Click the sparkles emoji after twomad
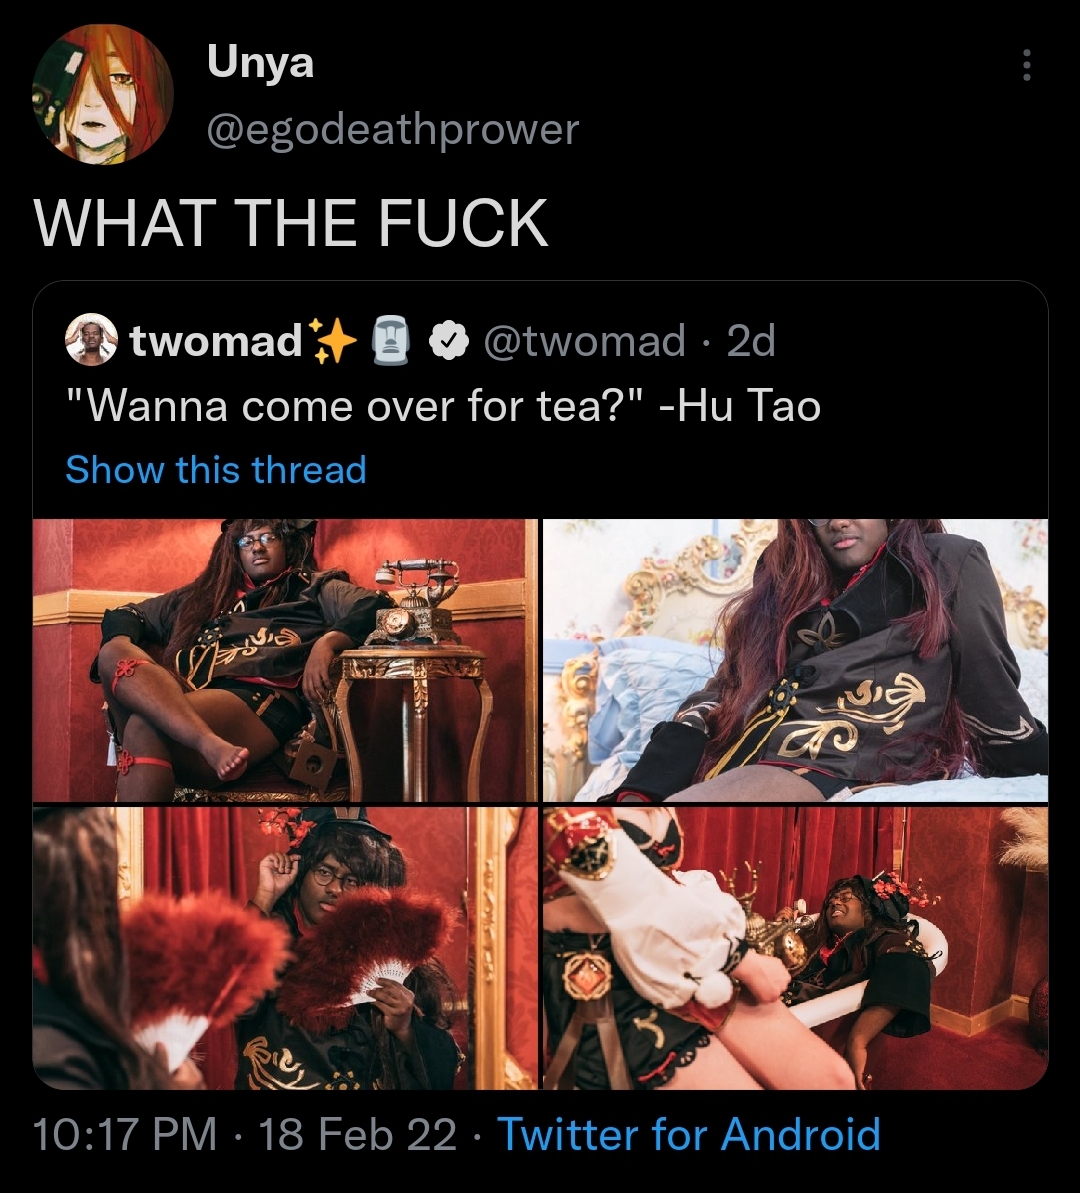Image resolution: width=1080 pixels, height=1193 pixels. point(333,341)
